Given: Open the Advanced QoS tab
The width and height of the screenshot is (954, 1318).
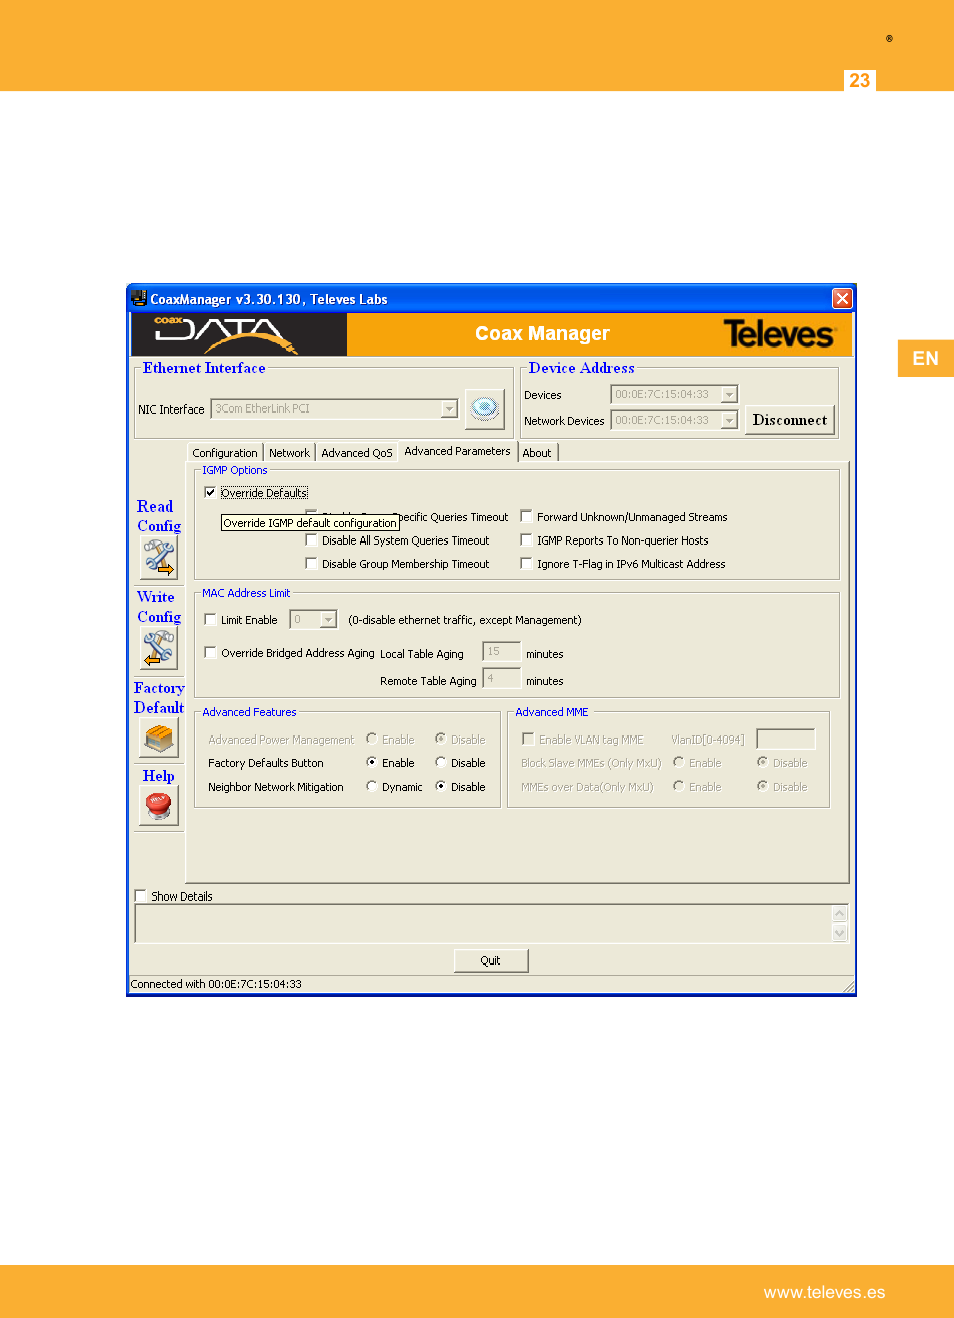Looking at the screenshot, I should point(357,453).
